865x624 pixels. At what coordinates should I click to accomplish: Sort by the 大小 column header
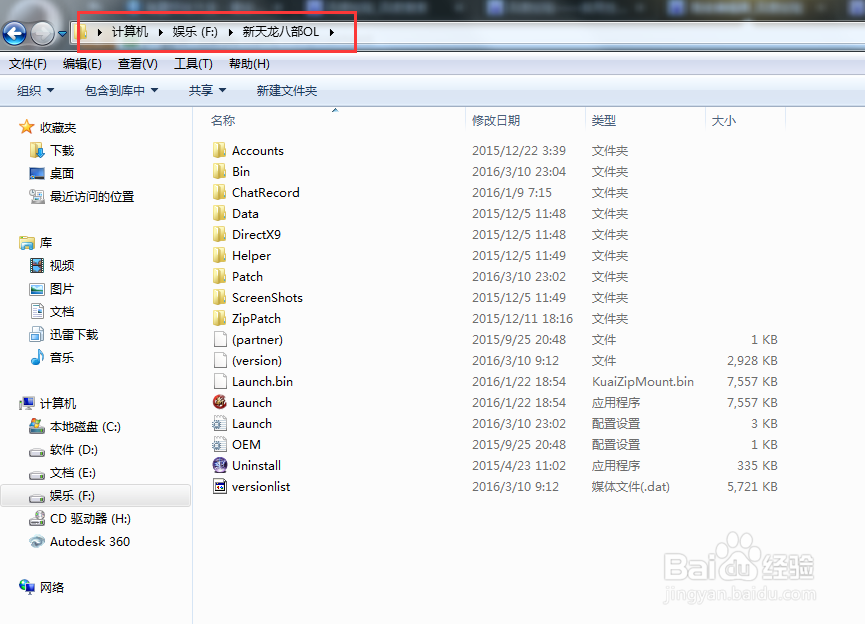[x=724, y=120]
